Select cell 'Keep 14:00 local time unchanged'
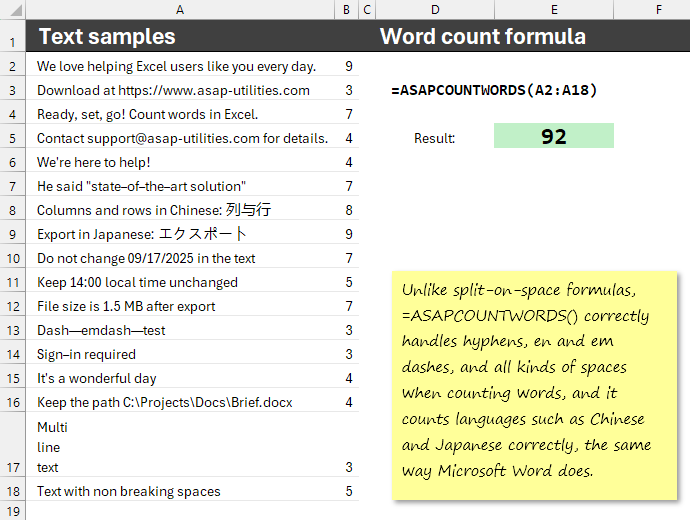The height and width of the screenshot is (520, 690). pos(180,282)
